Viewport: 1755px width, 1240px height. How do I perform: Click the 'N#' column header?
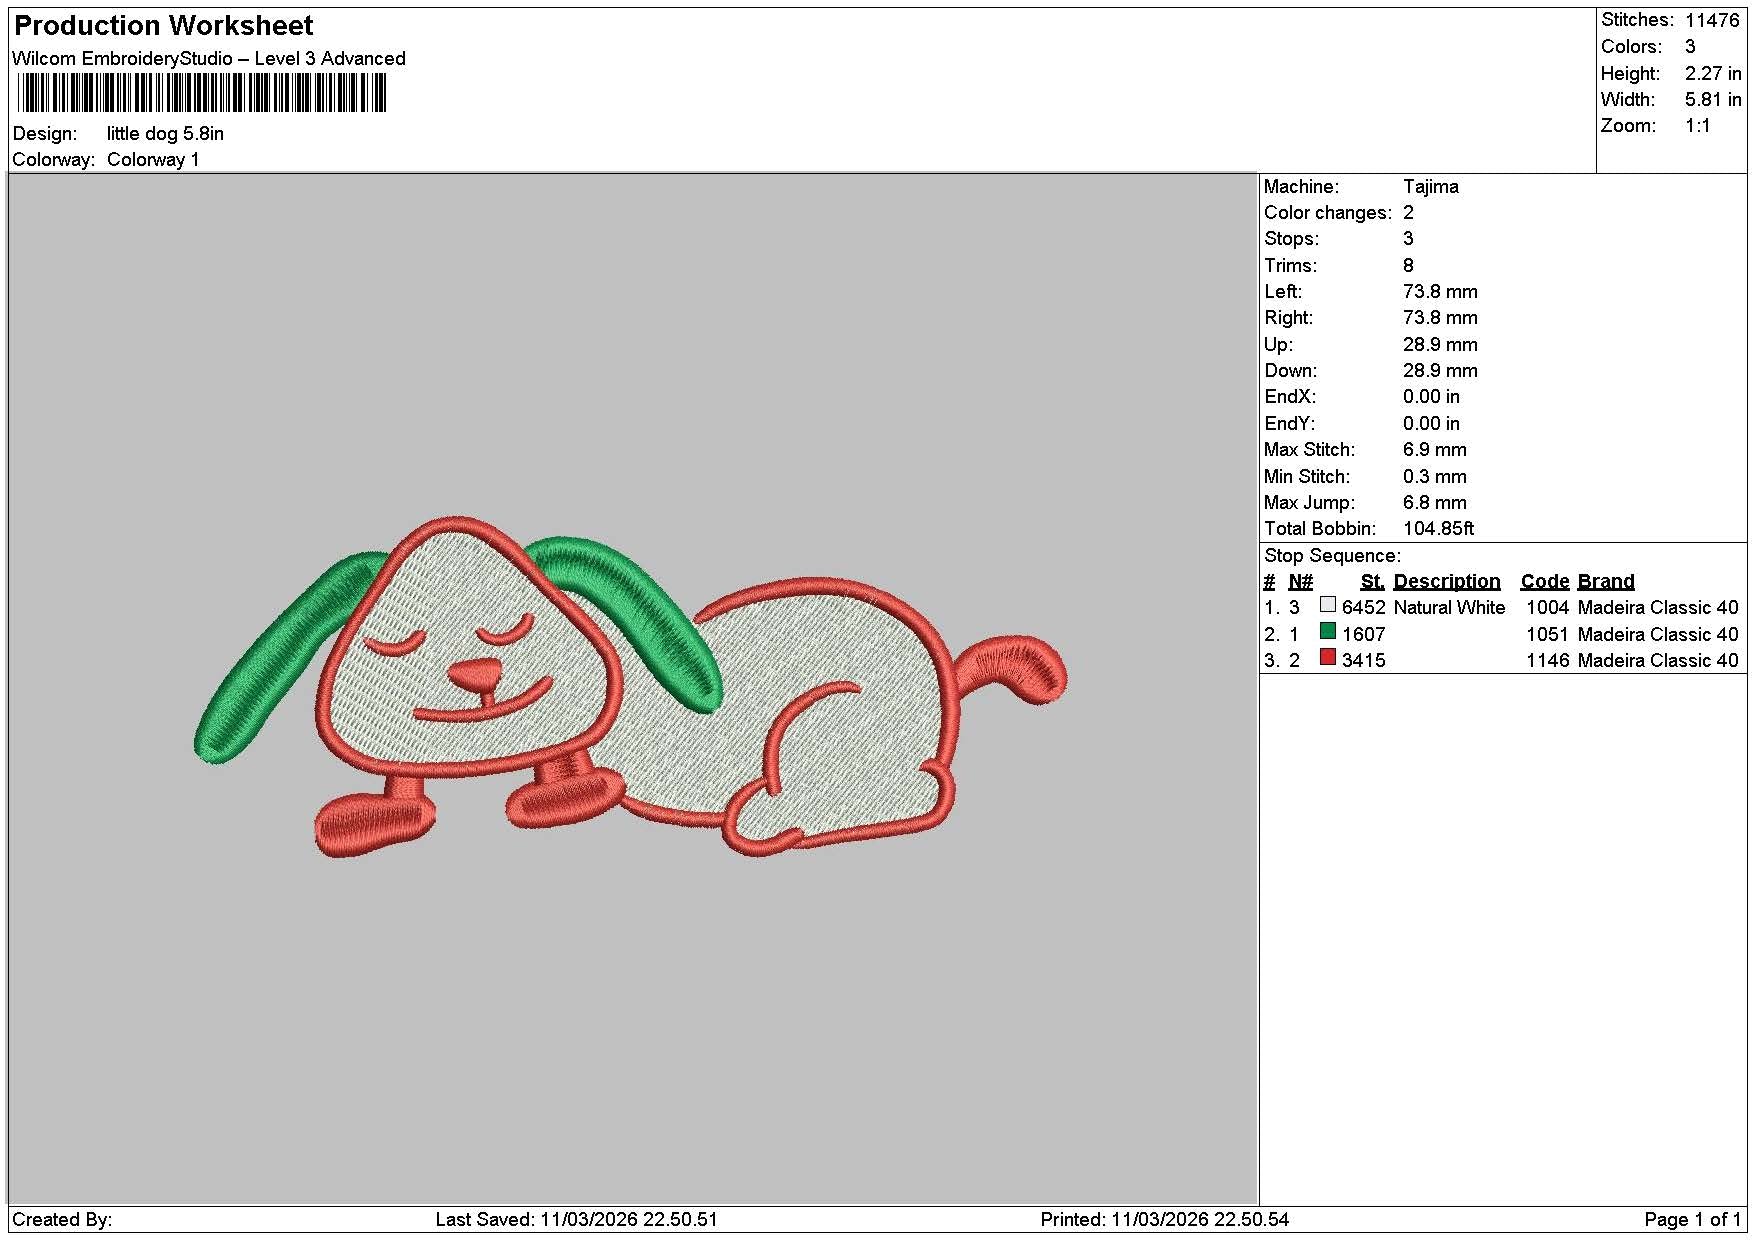click(1300, 581)
